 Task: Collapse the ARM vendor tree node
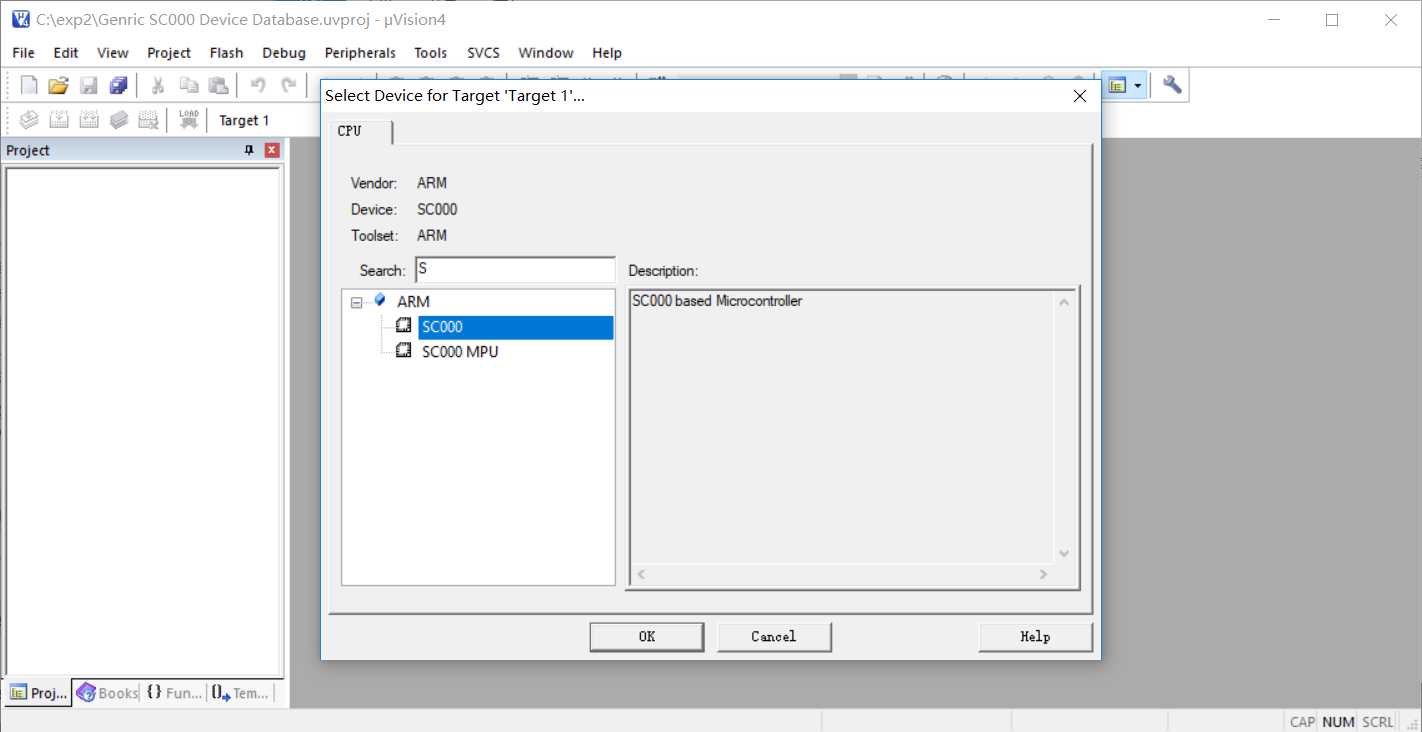tap(356, 301)
